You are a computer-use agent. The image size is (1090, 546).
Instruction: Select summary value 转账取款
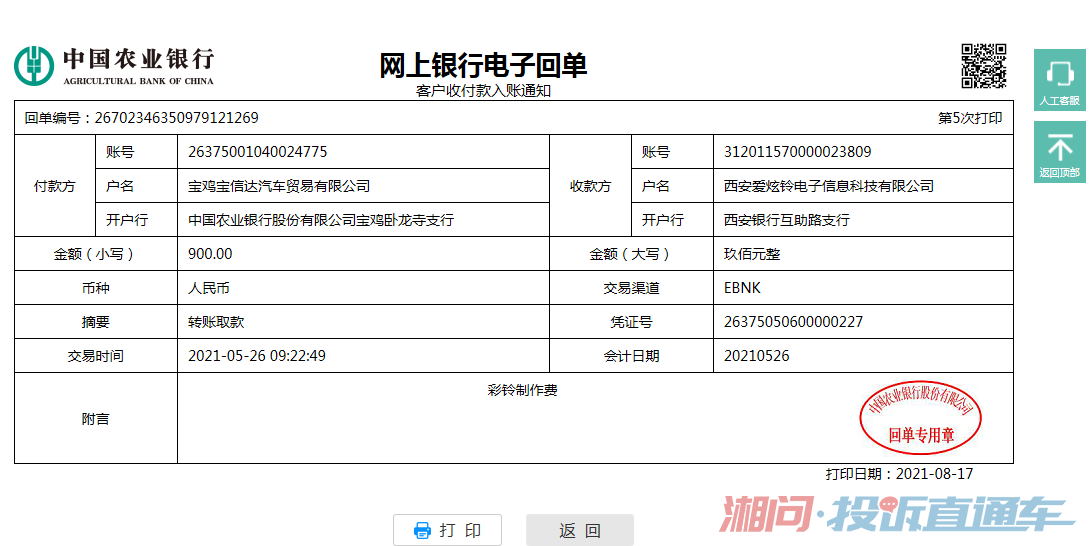(216, 323)
